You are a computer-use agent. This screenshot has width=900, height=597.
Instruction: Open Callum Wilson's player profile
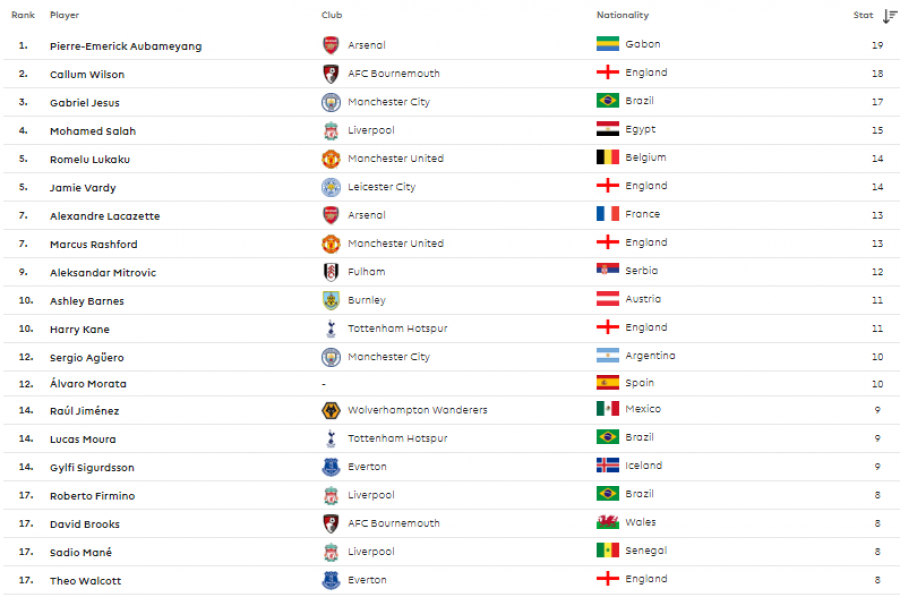(87, 75)
